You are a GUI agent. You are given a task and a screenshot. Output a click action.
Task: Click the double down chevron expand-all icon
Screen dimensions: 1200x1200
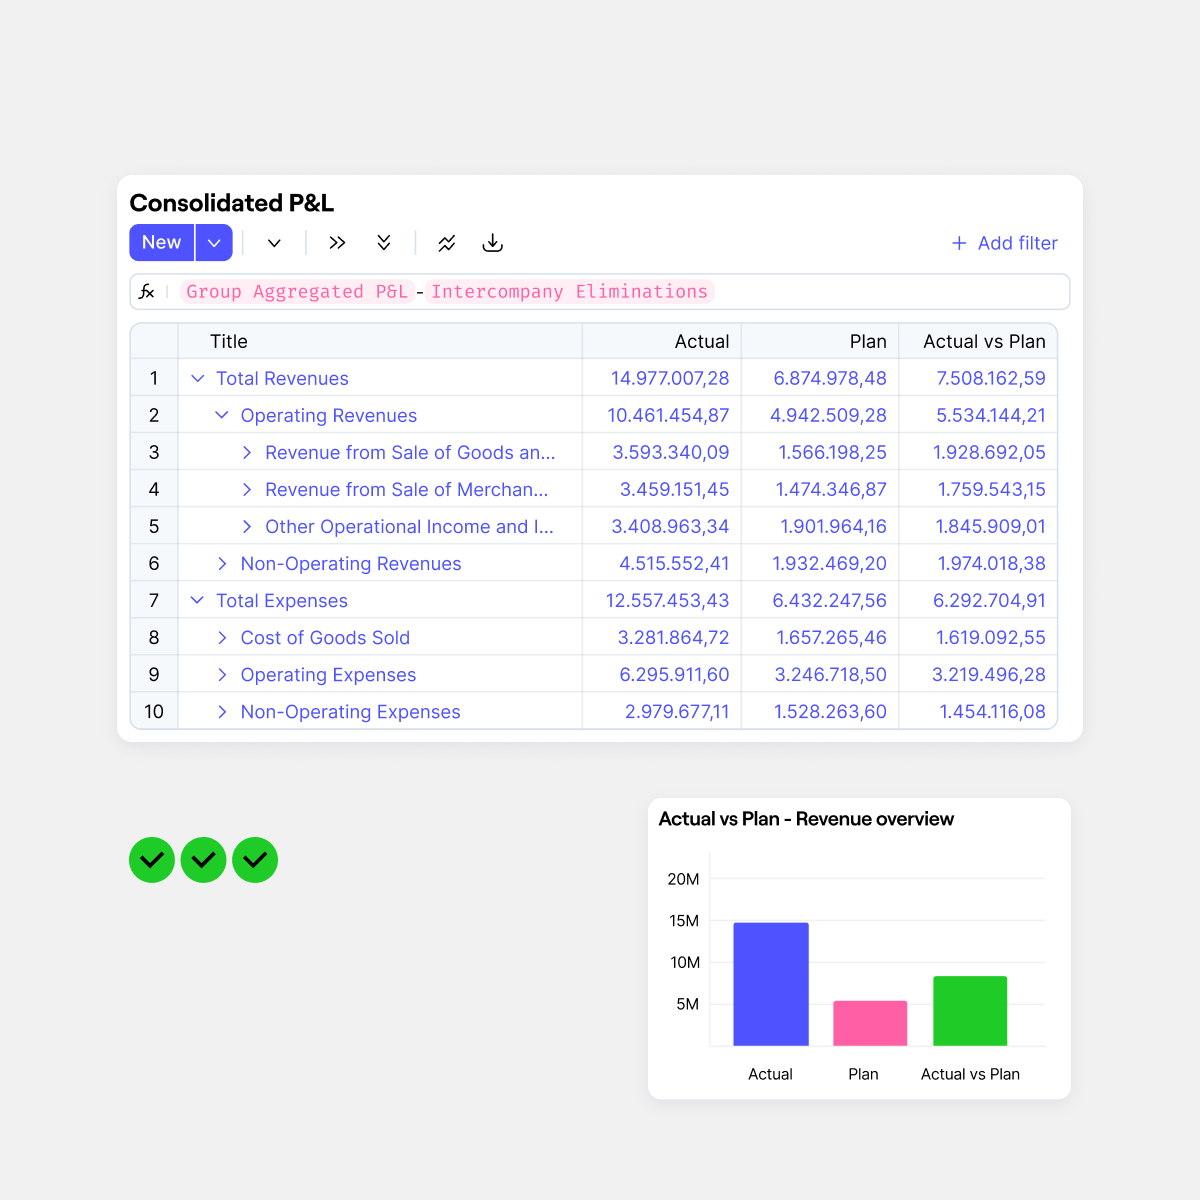tap(384, 243)
